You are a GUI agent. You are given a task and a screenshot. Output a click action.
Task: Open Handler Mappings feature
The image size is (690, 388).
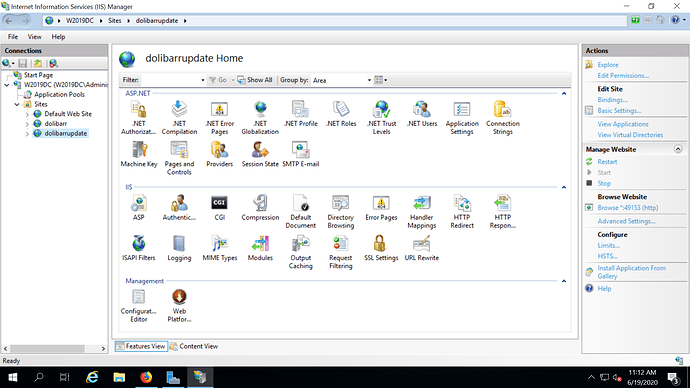pyautogui.click(x=422, y=212)
